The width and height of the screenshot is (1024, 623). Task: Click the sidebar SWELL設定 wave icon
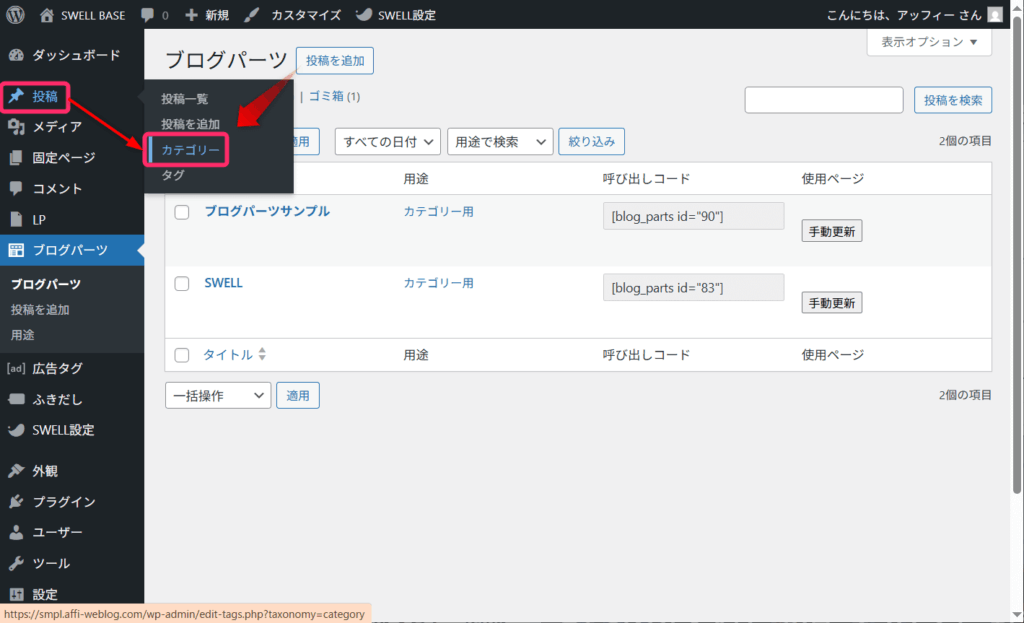[16, 430]
